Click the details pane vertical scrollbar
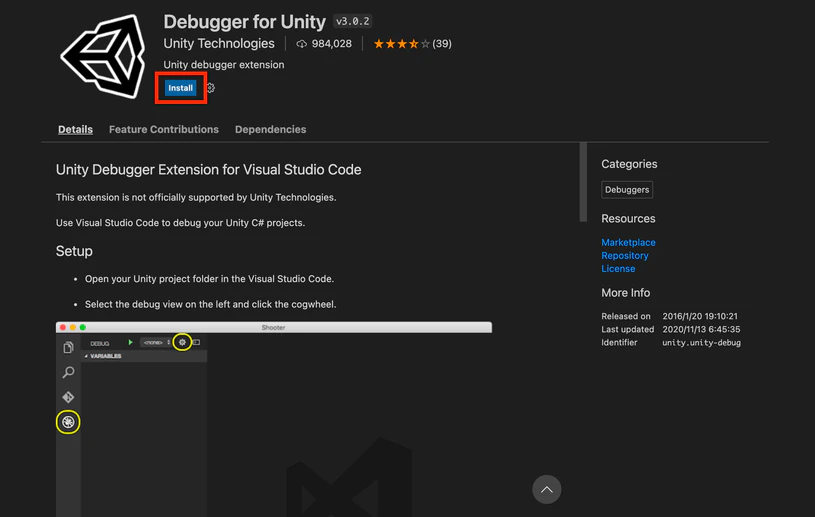 [x=583, y=182]
